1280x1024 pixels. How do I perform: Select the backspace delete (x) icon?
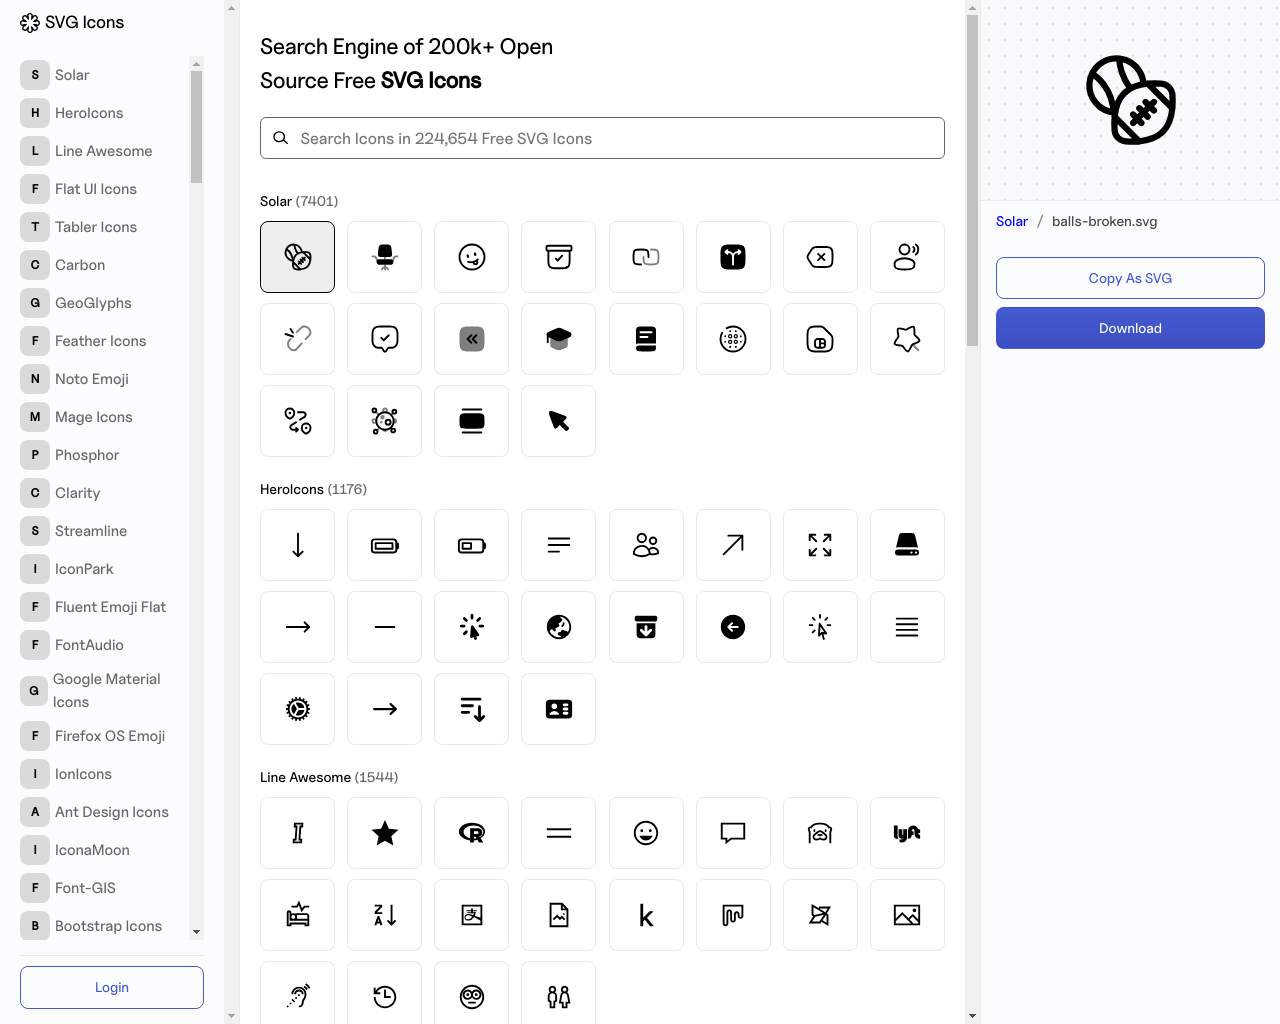[x=820, y=257]
